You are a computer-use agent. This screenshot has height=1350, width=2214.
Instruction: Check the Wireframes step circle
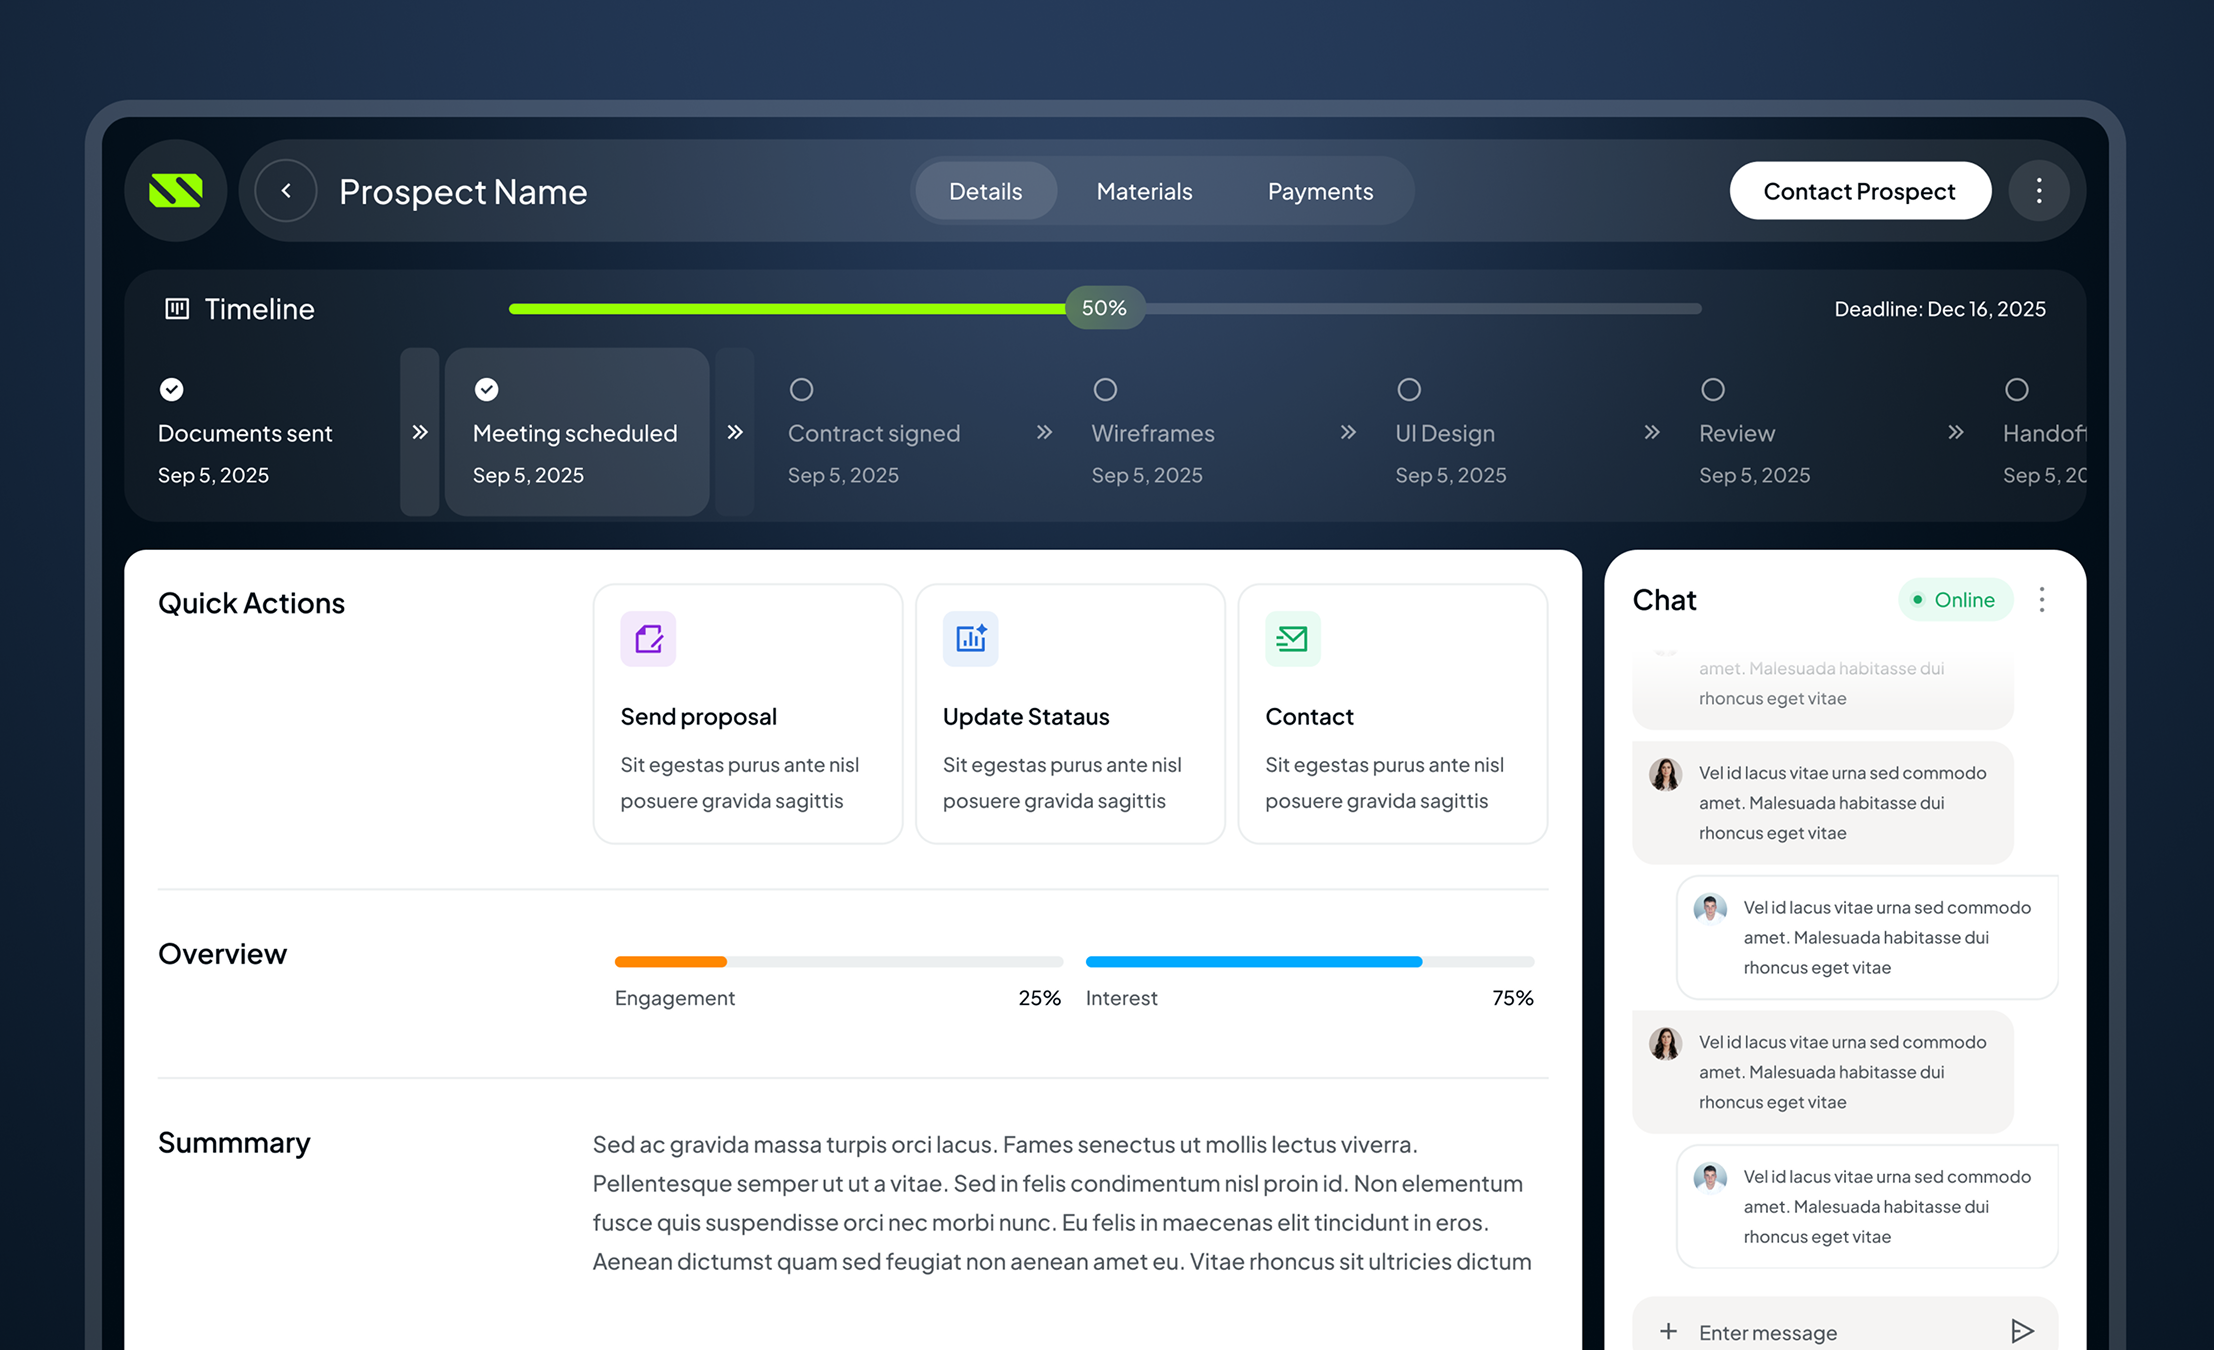tap(1105, 389)
